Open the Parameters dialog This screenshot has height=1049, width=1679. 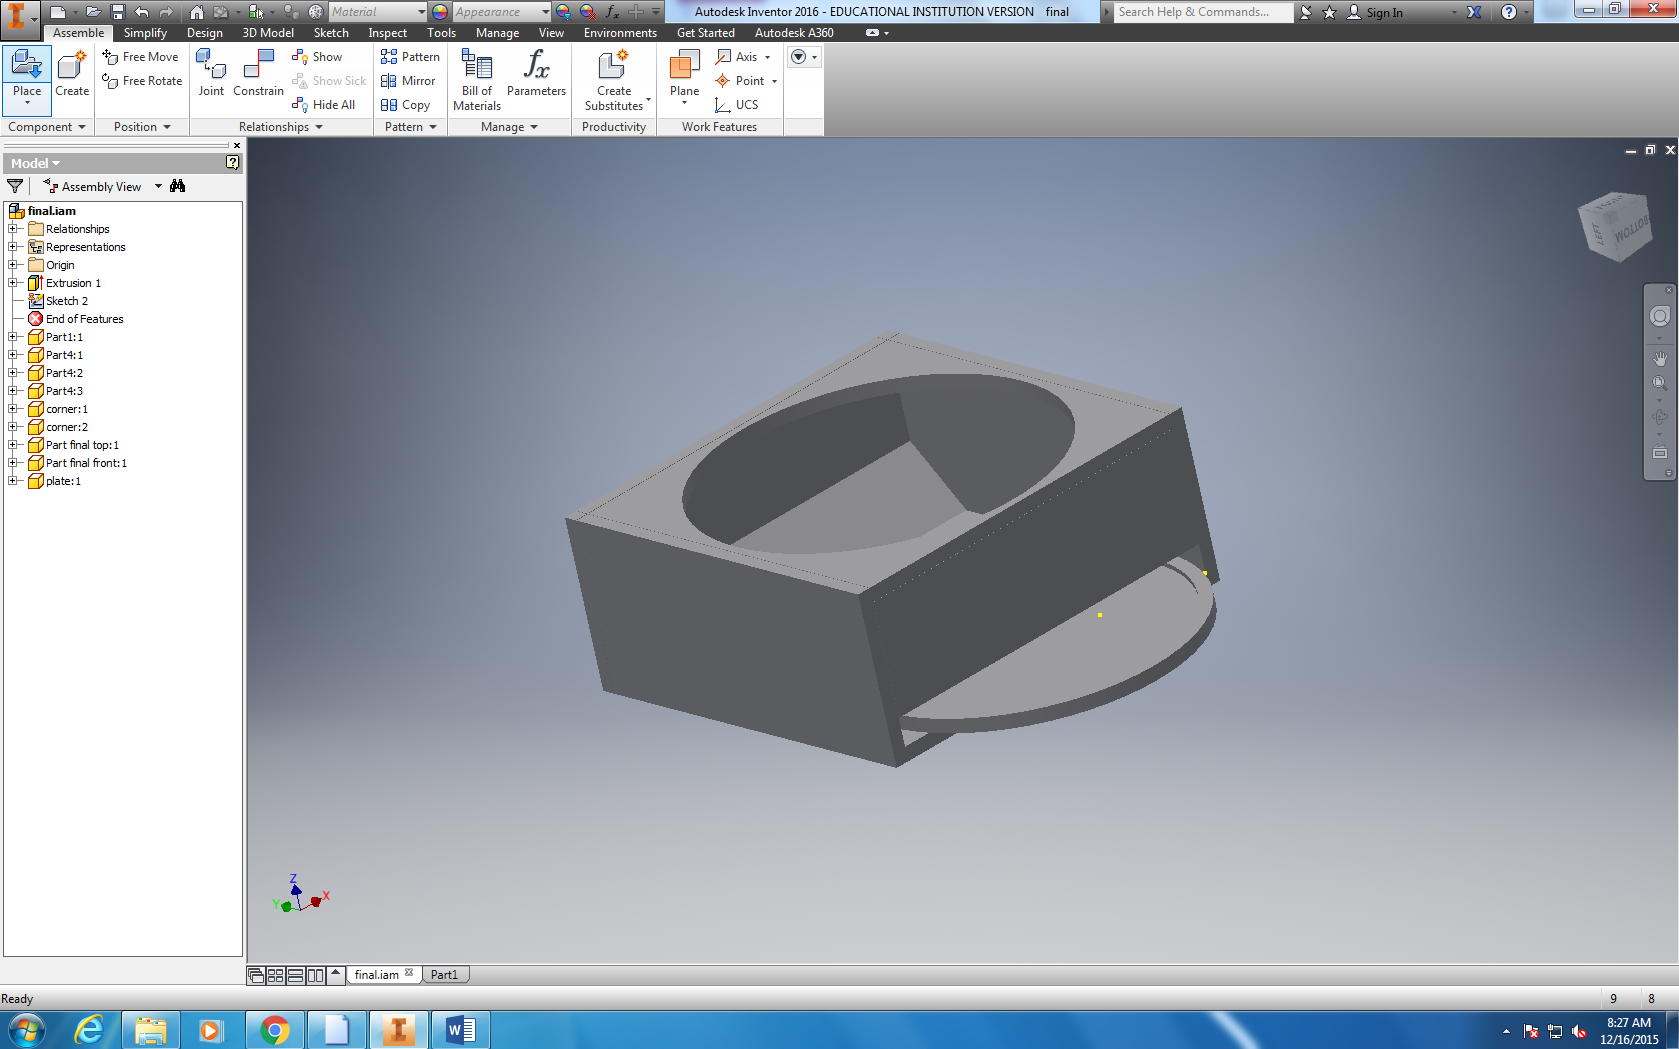pyautogui.click(x=536, y=74)
